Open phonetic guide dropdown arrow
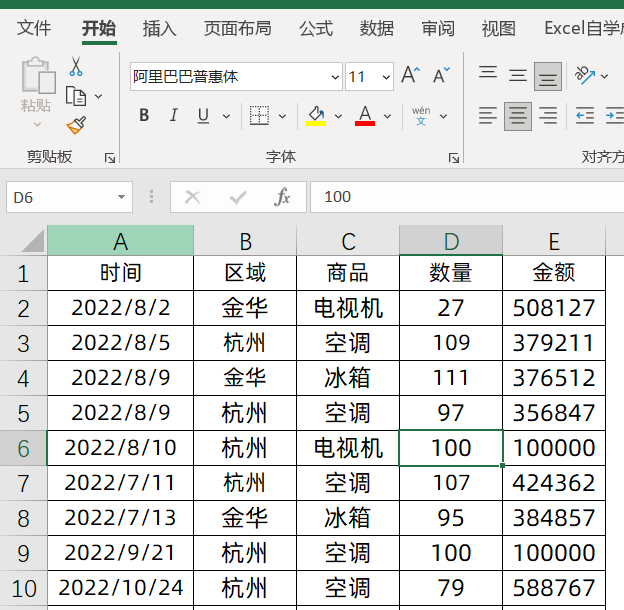The image size is (624, 610). [x=443, y=116]
